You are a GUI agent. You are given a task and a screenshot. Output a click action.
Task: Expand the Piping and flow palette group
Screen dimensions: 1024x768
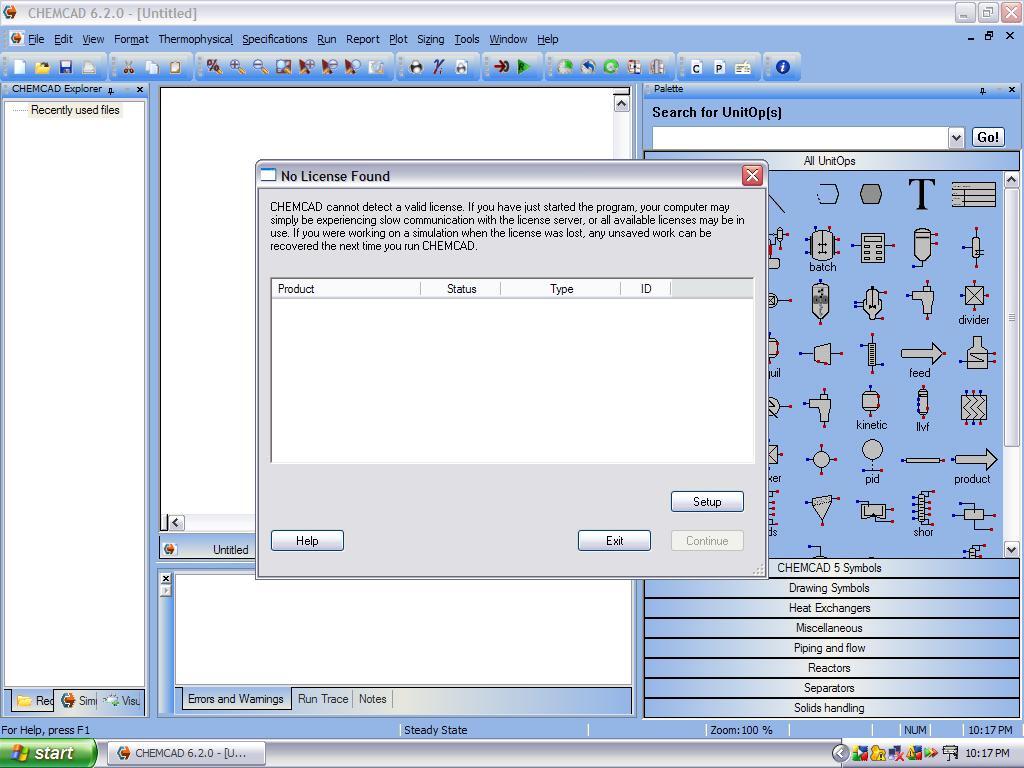(829, 648)
